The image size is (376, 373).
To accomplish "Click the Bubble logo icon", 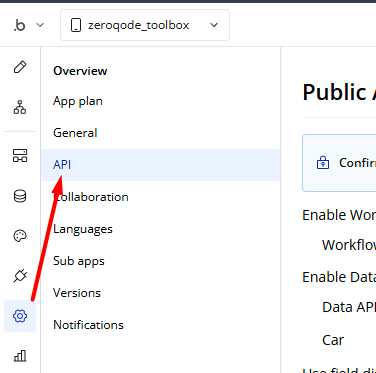I will coord(20,25).
